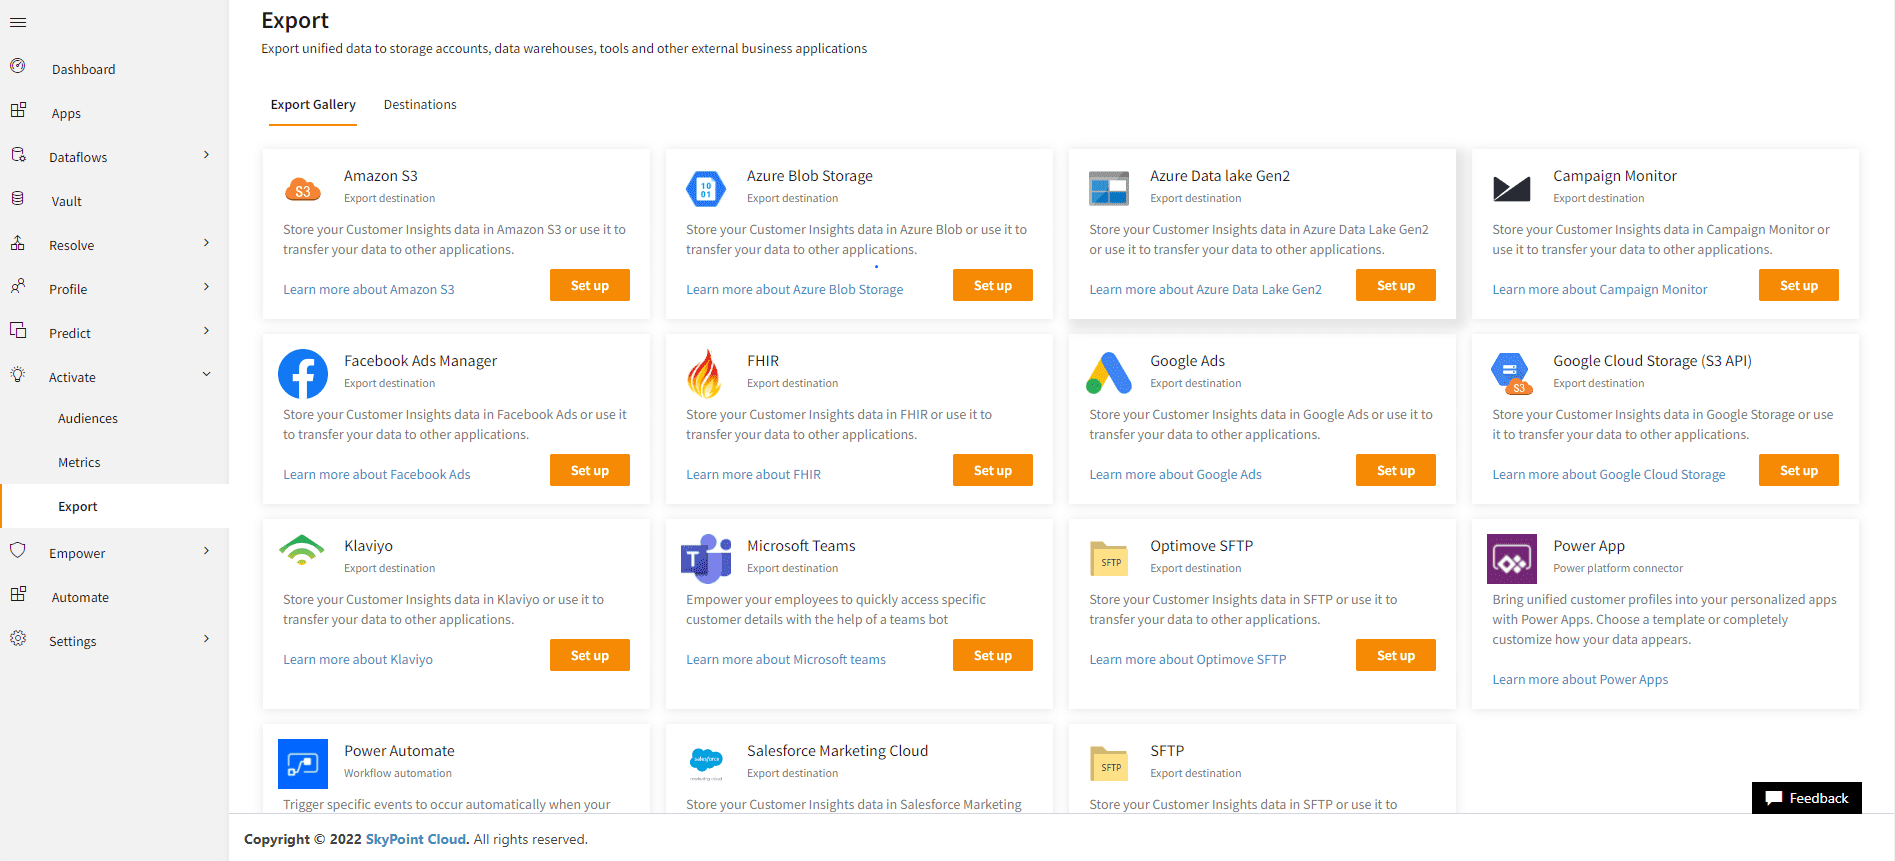Click the hamburger menu icon
This screenshot has width=1895, height=861.
pyautogui.click(x=18, y=22)
